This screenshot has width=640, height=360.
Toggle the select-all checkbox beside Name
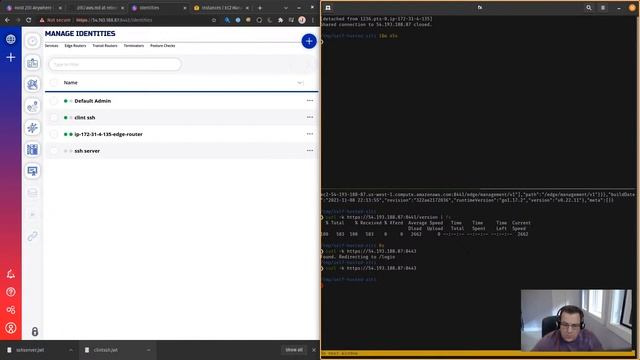click(x=54, y=82)
